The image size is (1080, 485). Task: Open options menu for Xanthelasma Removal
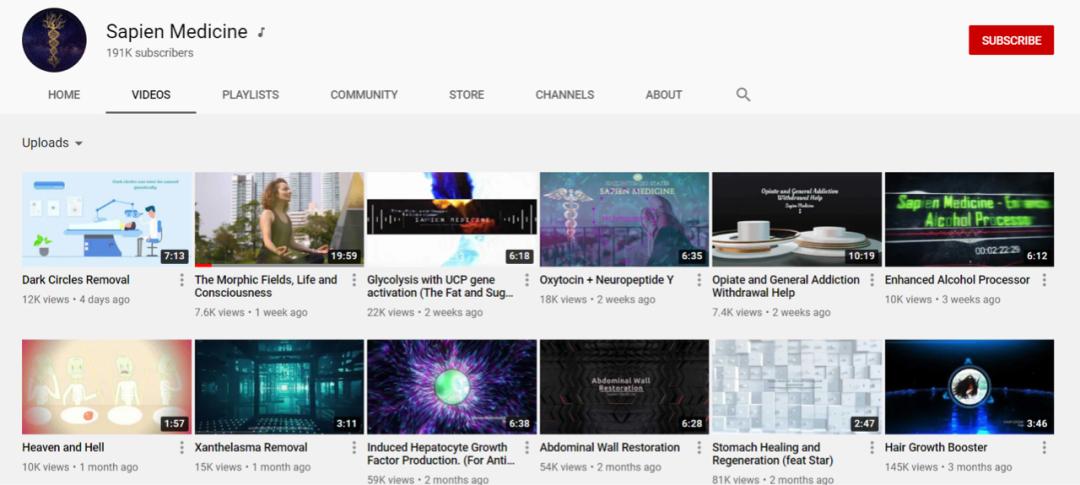[x=354, y=447]
